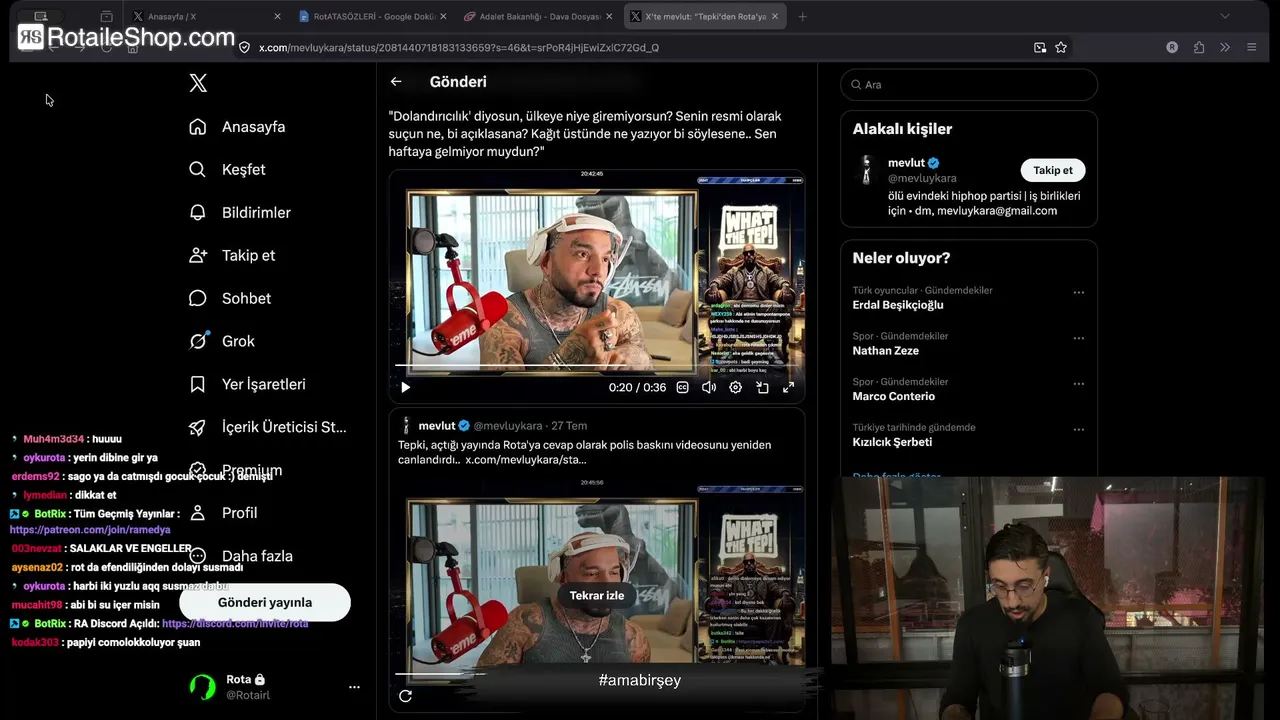
Task: Open more options for Nathan Zeze trend
Action: (1079, 339)
